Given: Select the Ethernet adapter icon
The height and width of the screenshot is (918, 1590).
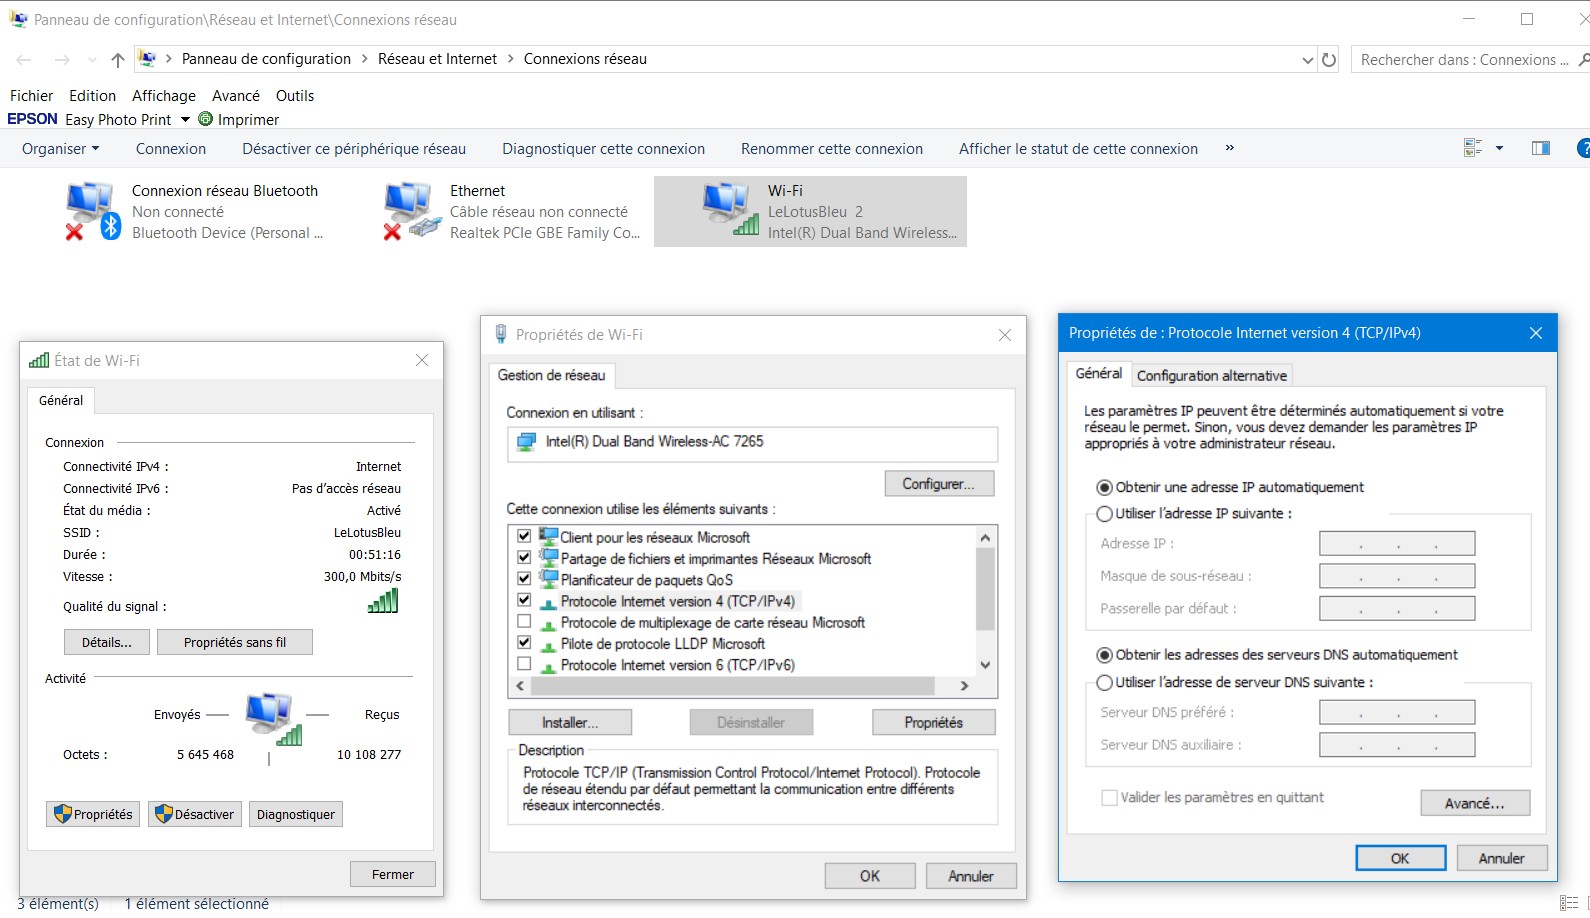Looking at the screenshot, I should 411,211.
